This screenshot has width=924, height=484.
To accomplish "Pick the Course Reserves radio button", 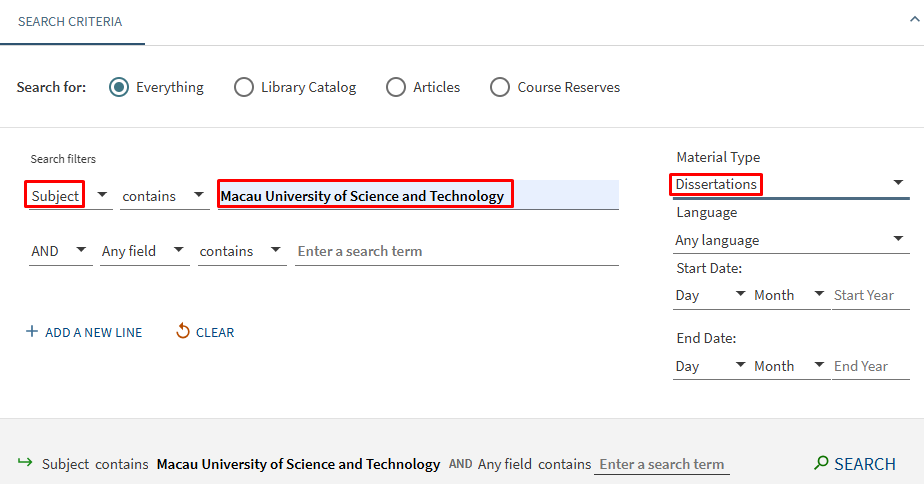I will click(x=500, y=87).
